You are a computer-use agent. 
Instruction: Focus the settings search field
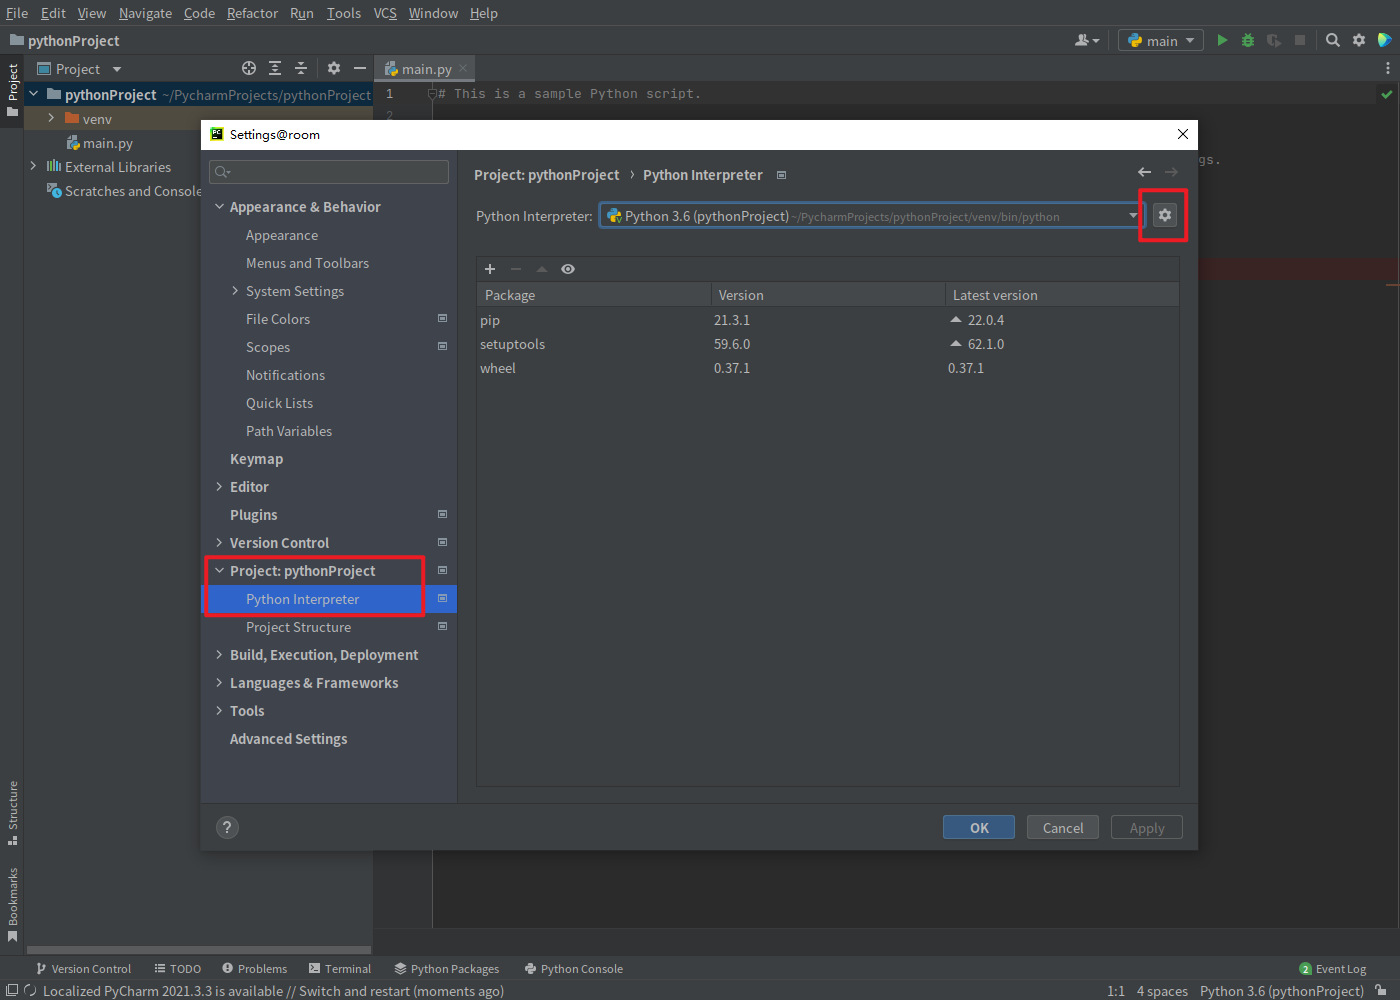pyautogui.click(x=329, y=172)
